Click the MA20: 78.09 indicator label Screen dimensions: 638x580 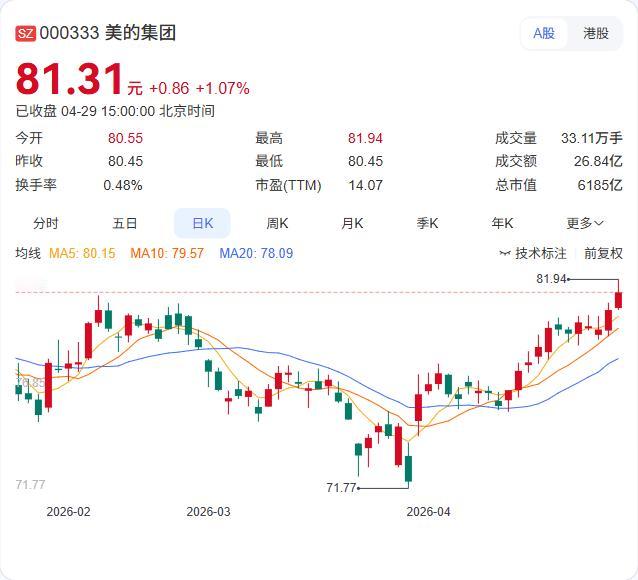coord(256,253)
